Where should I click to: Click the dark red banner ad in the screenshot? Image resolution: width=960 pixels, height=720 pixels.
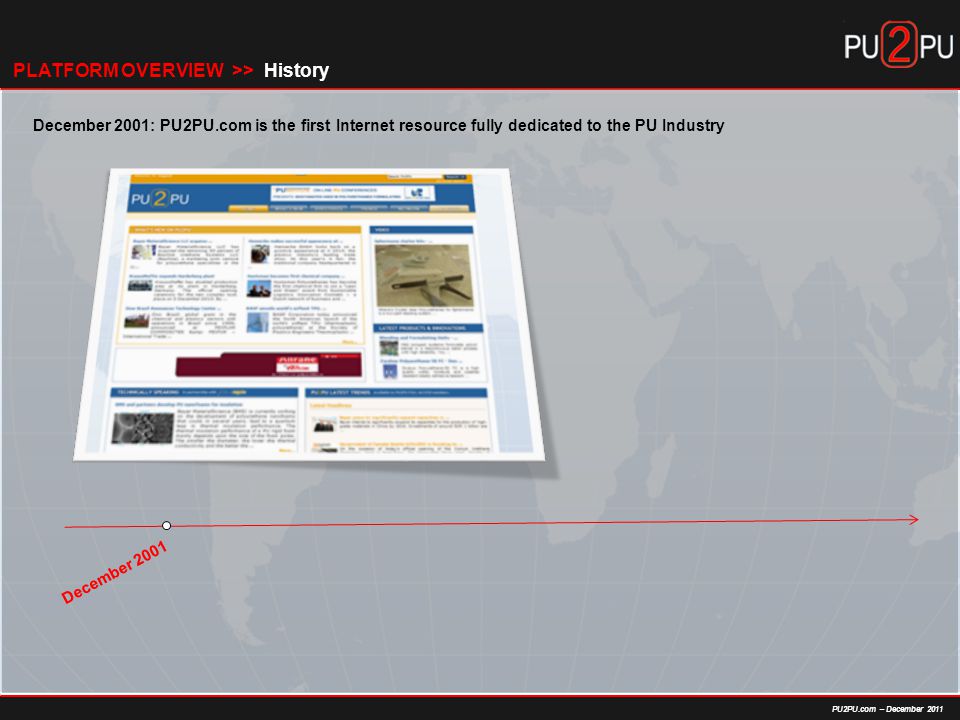268,365
